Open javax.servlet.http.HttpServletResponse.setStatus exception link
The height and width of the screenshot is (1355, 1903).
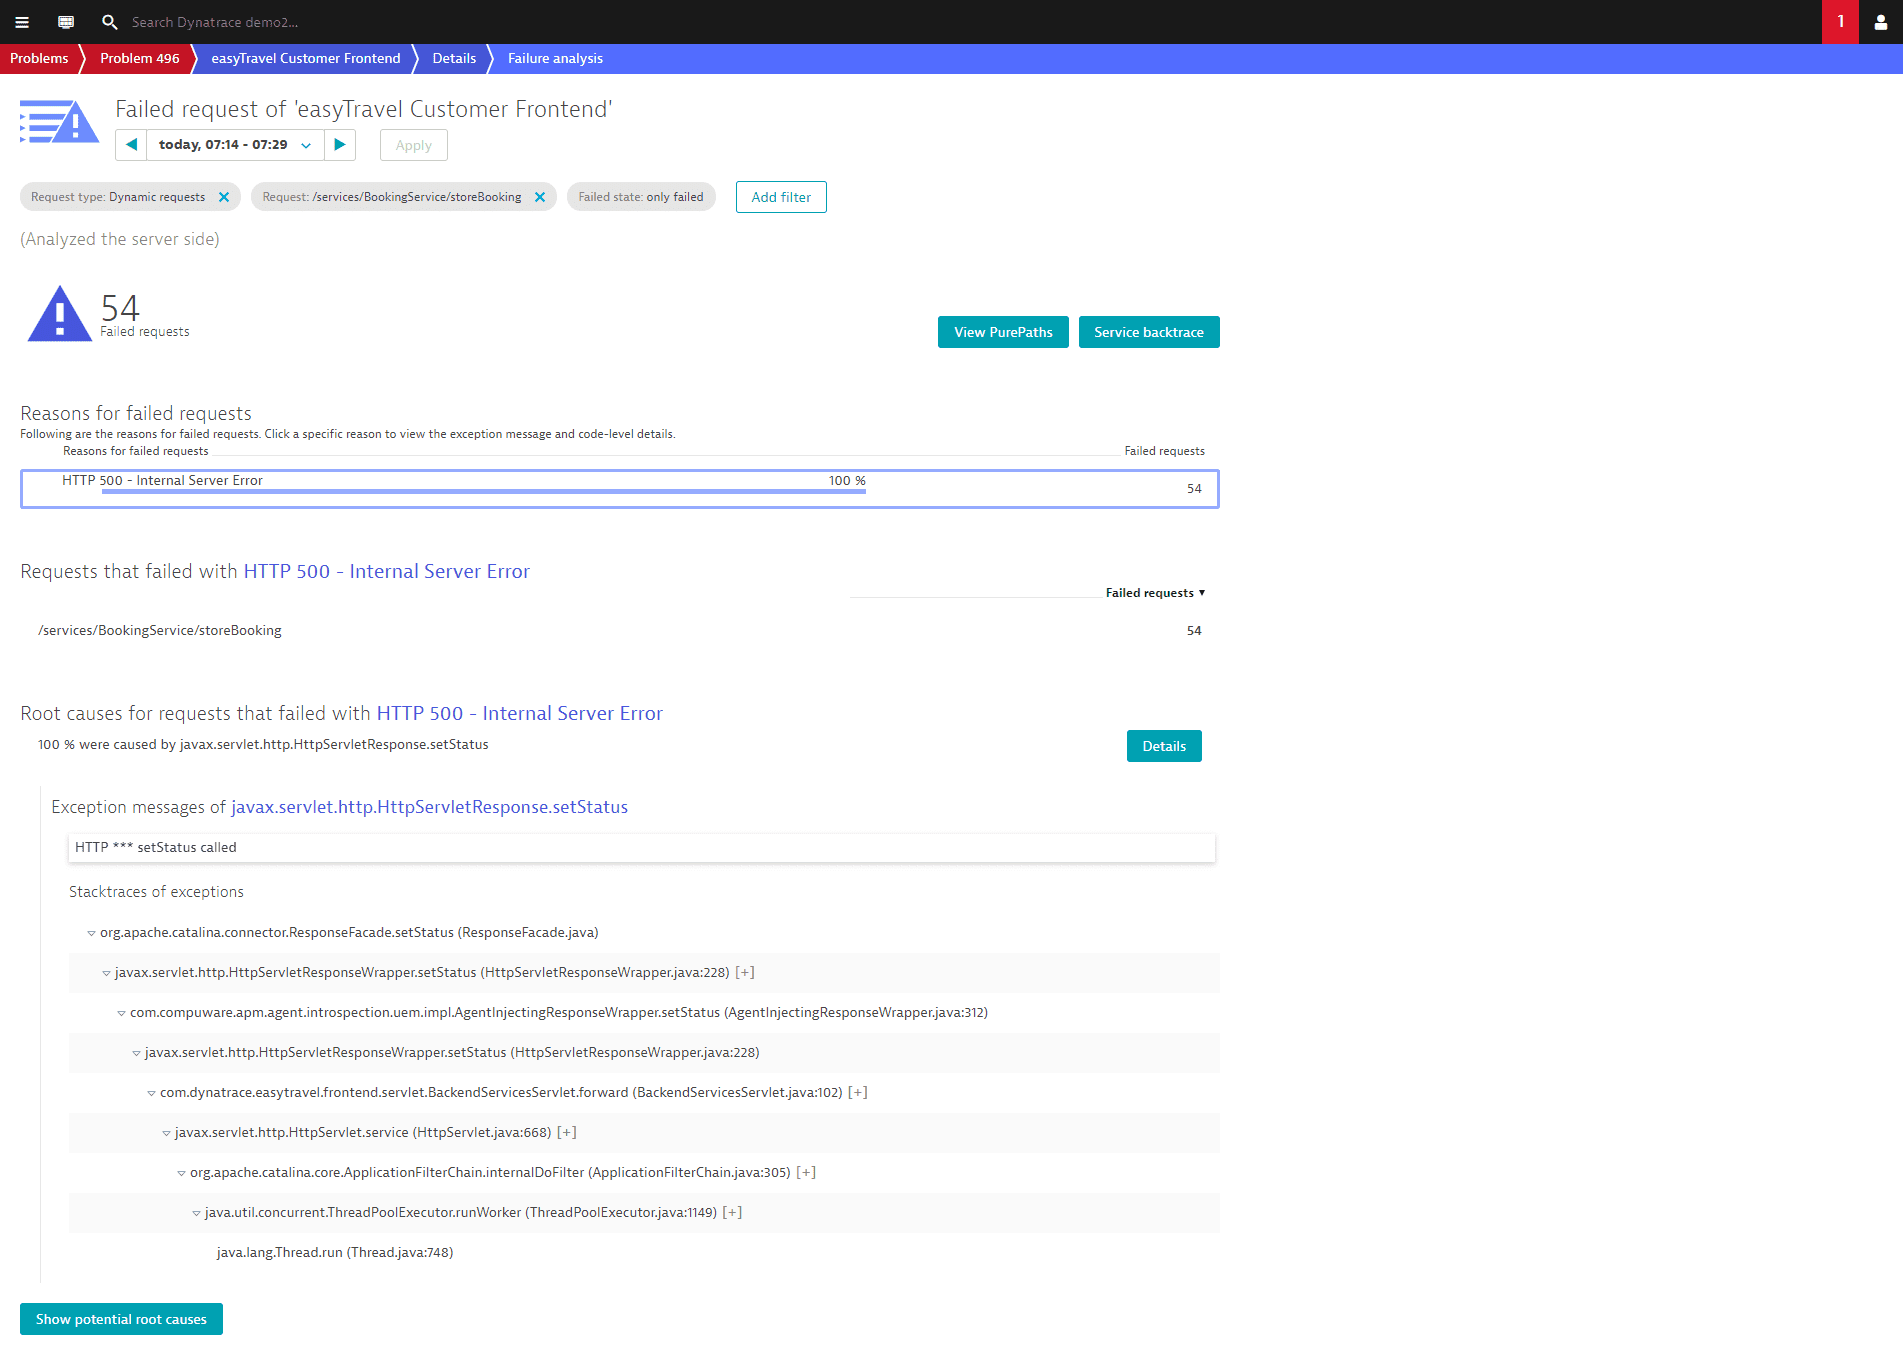pyautogui.click(x=429, y=807)
